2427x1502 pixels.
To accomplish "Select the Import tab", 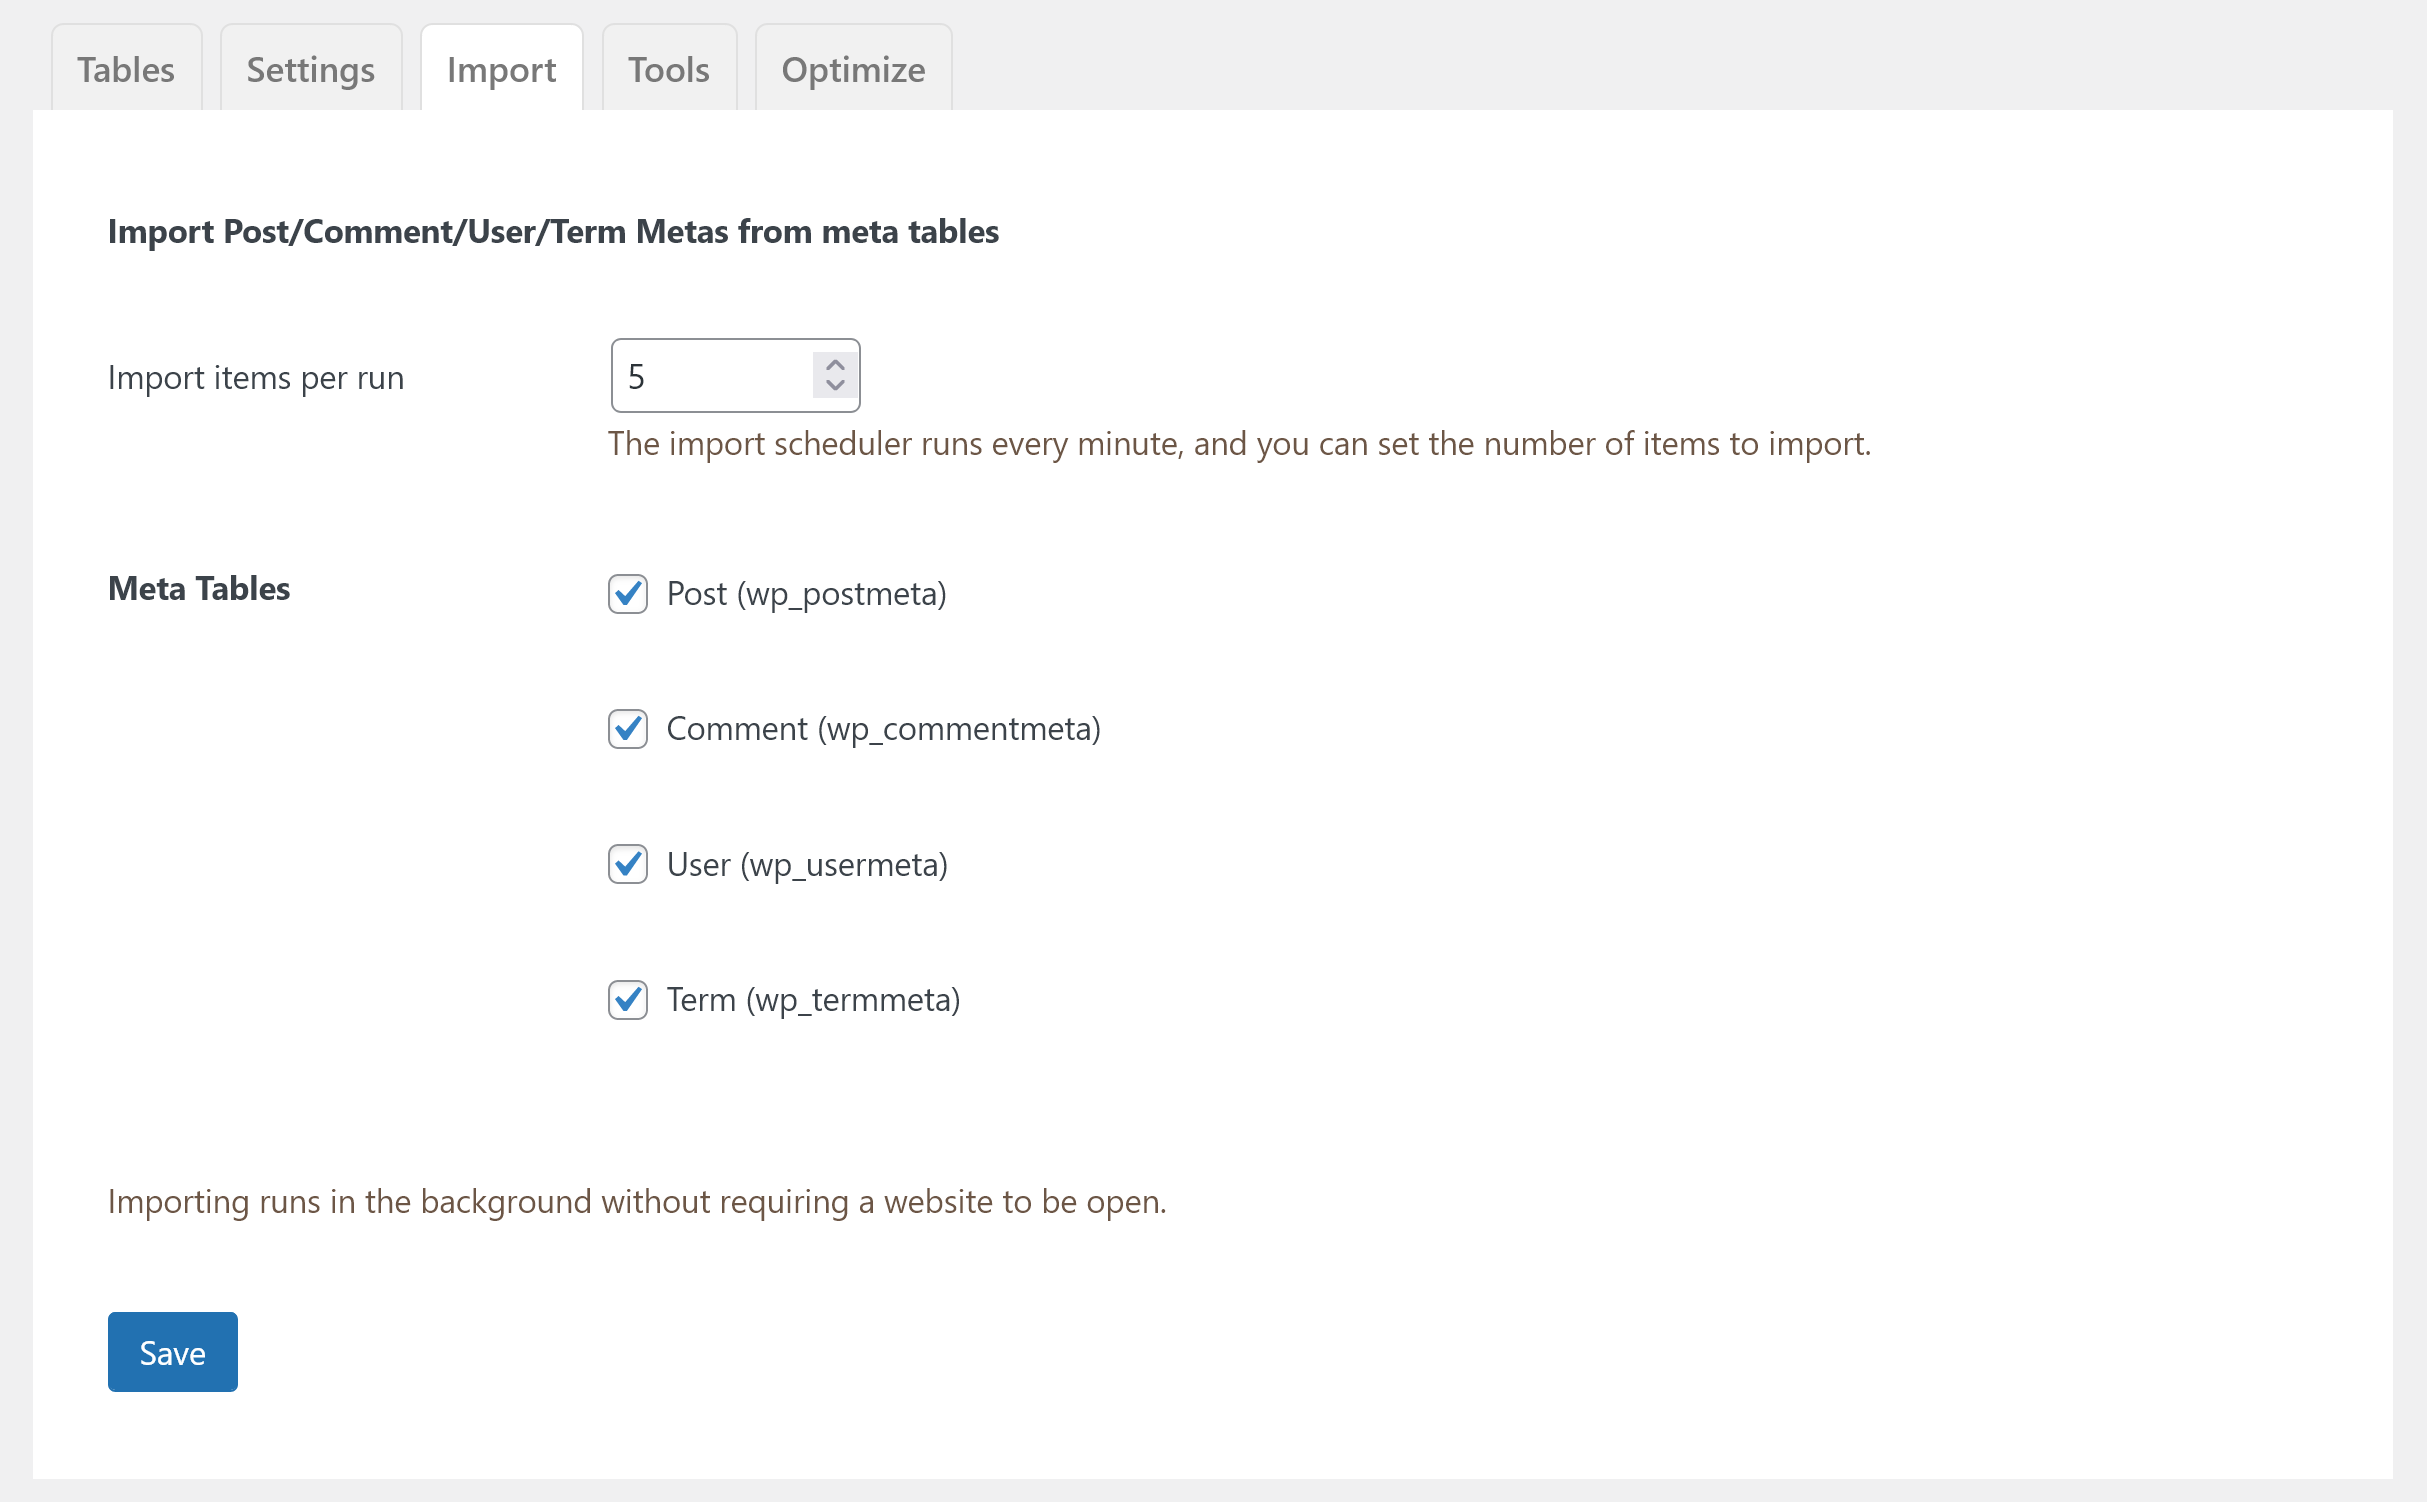I will coord(502,68).
